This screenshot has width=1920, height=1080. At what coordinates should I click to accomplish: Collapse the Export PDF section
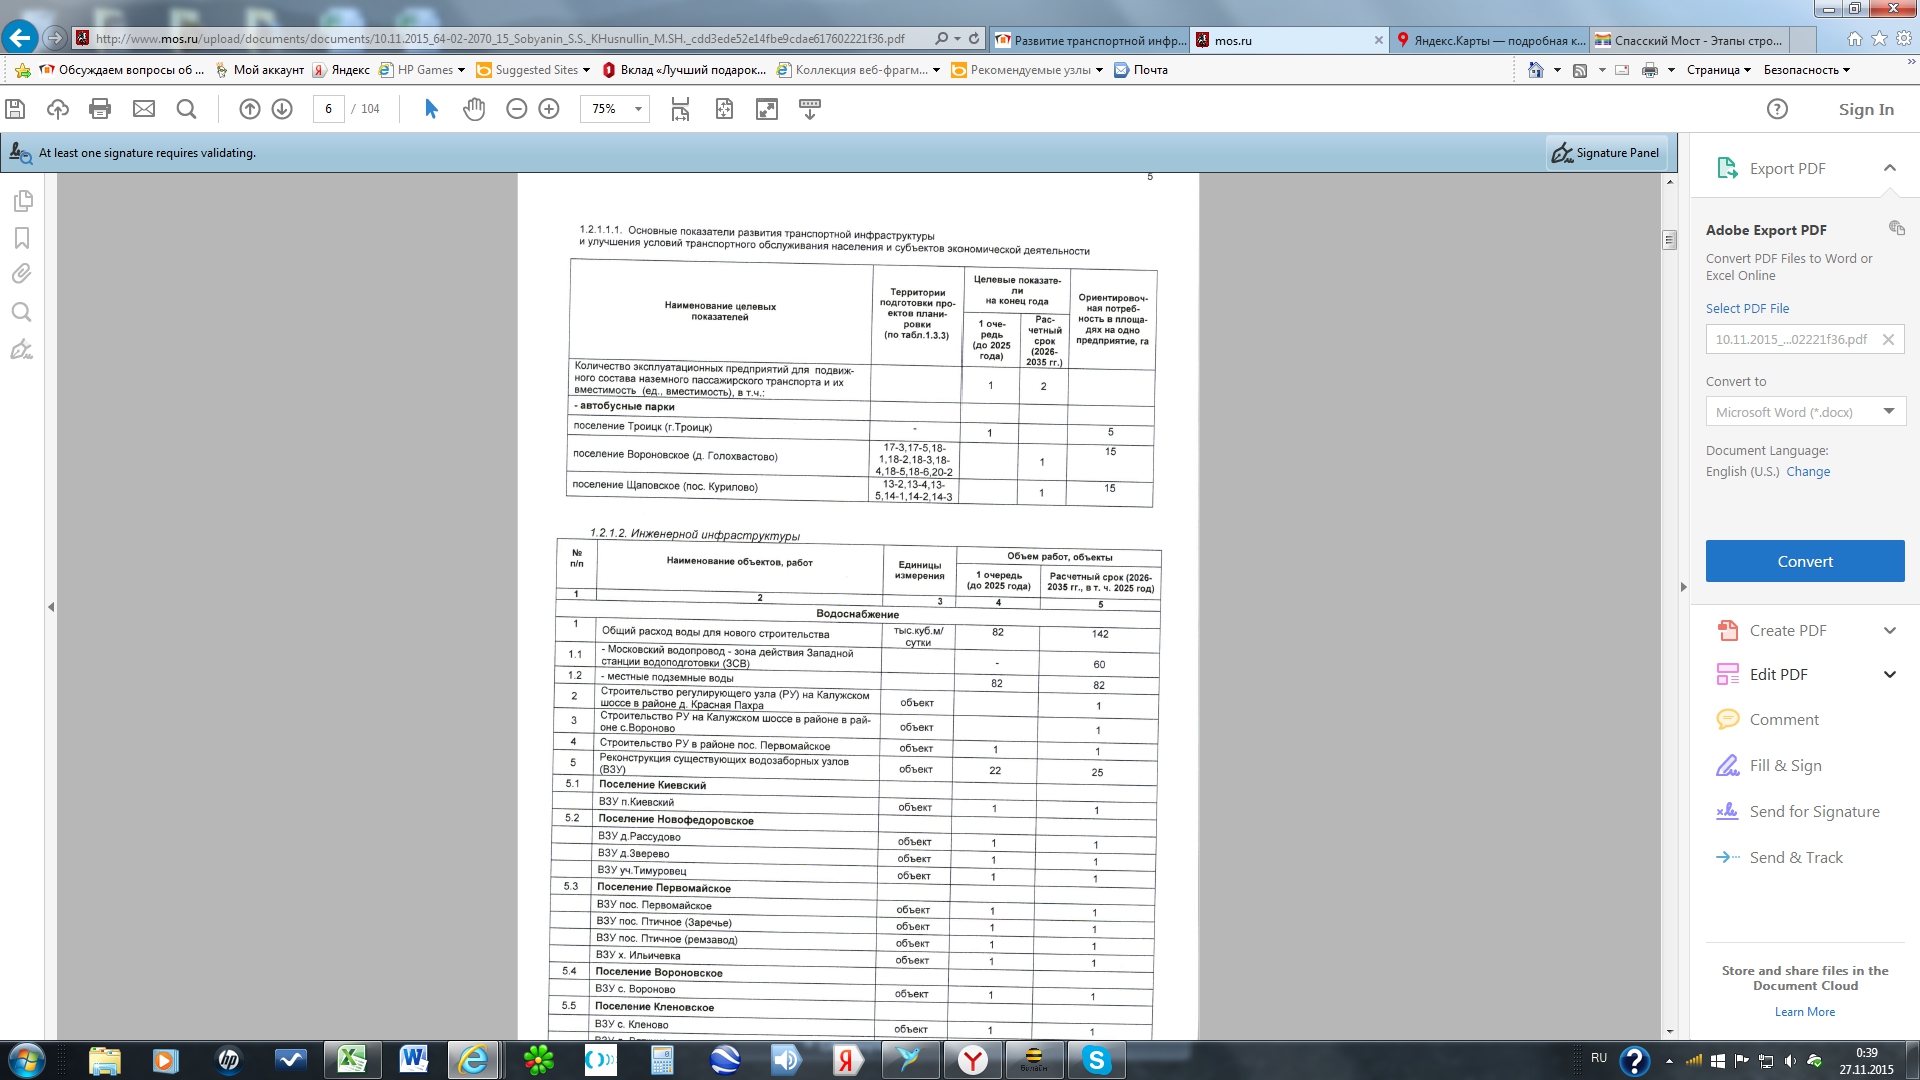1889,168
